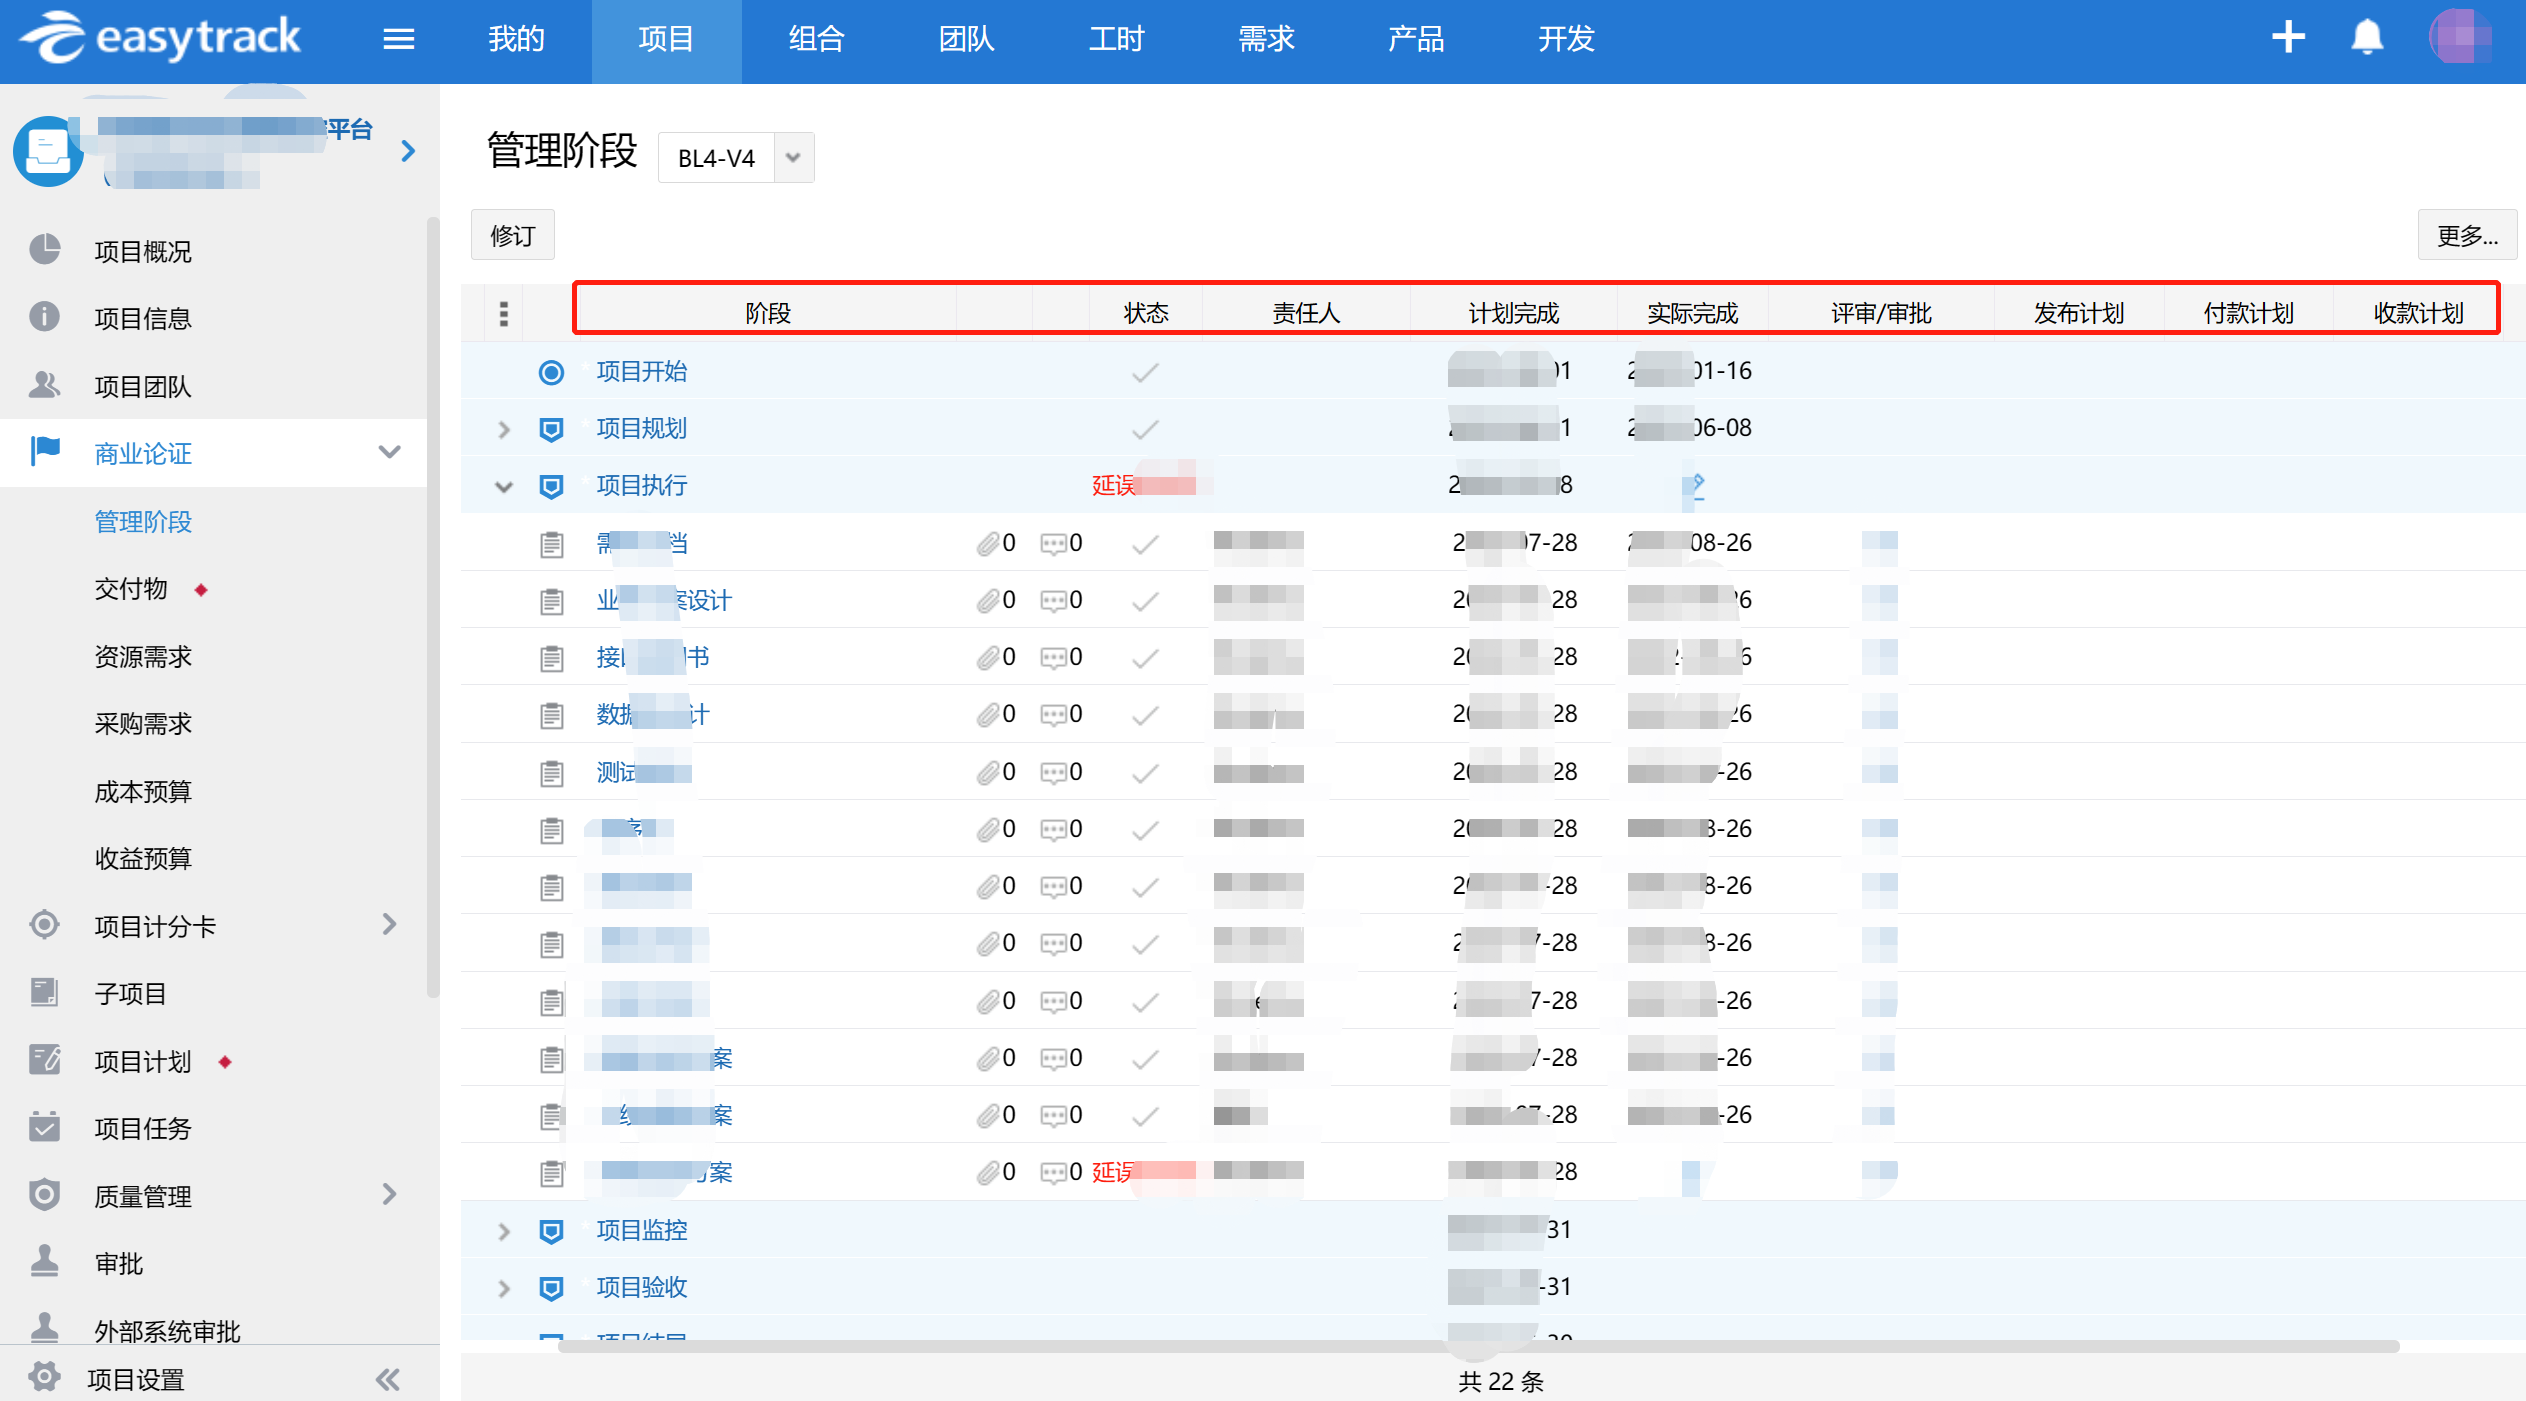
Task: Click the 修订 button
Action: point(512,236)
